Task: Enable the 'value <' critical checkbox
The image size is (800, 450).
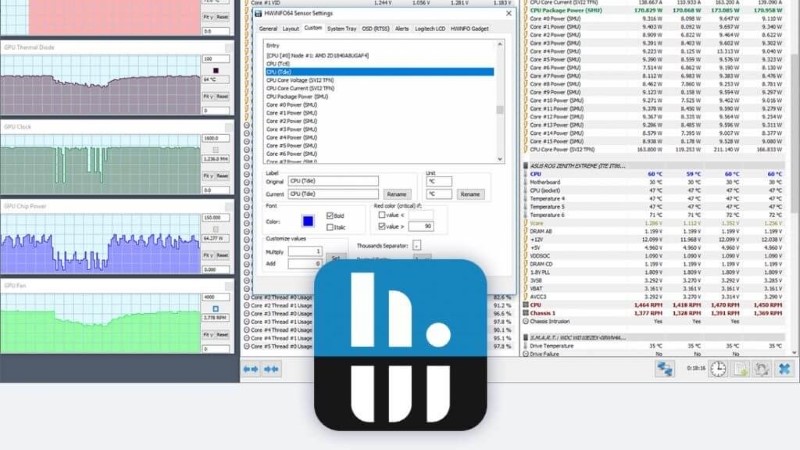Action: point(382,215)
